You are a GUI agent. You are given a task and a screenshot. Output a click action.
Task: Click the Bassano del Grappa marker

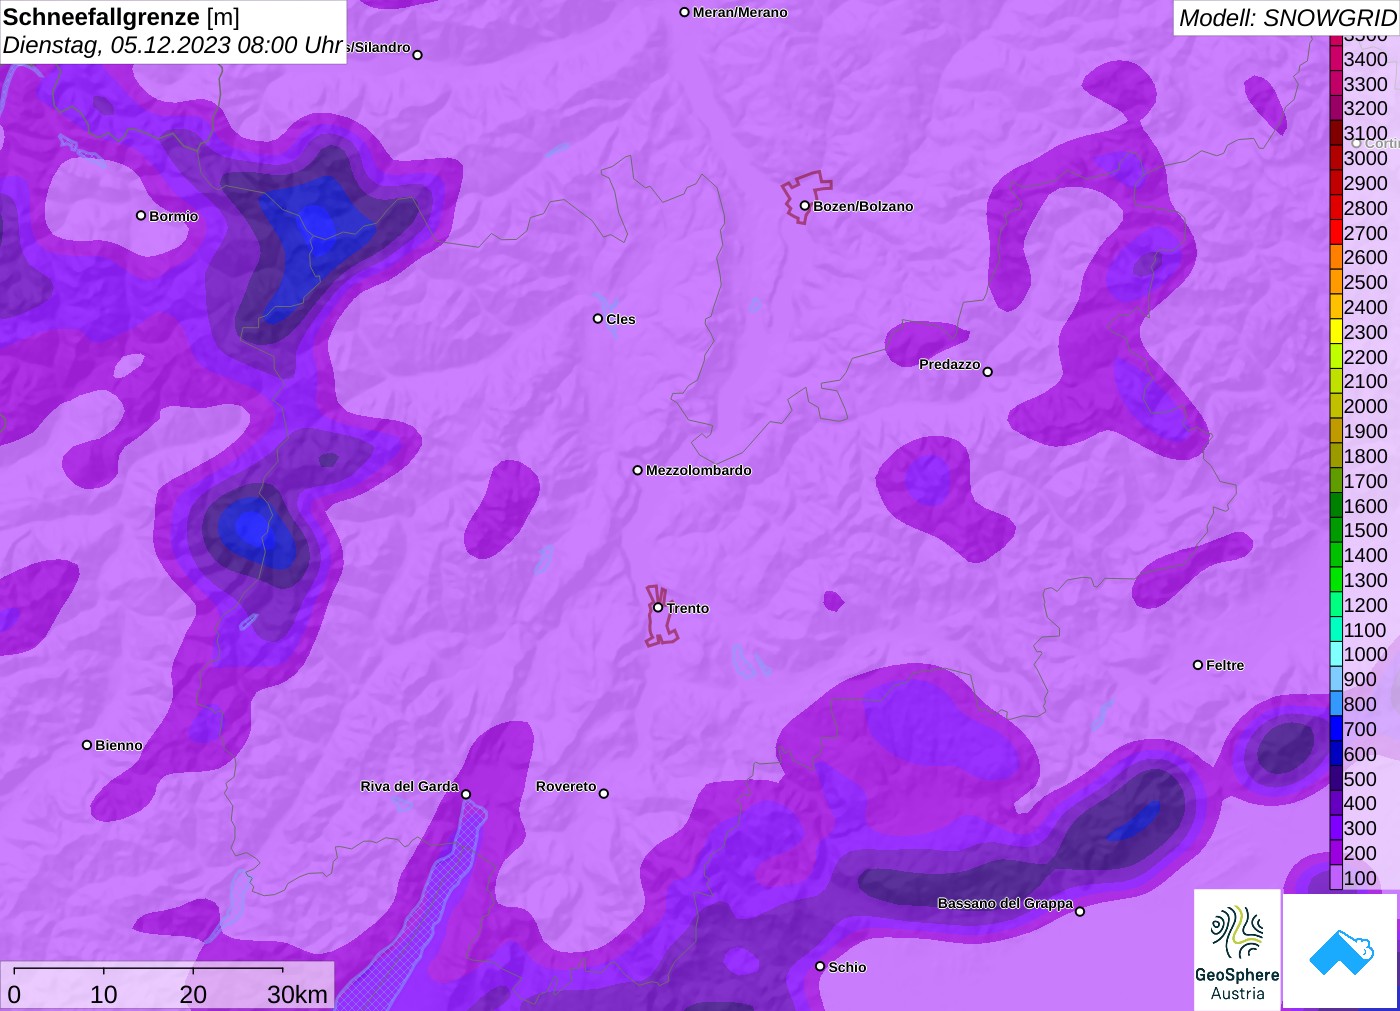click(x=1080, y=911)
